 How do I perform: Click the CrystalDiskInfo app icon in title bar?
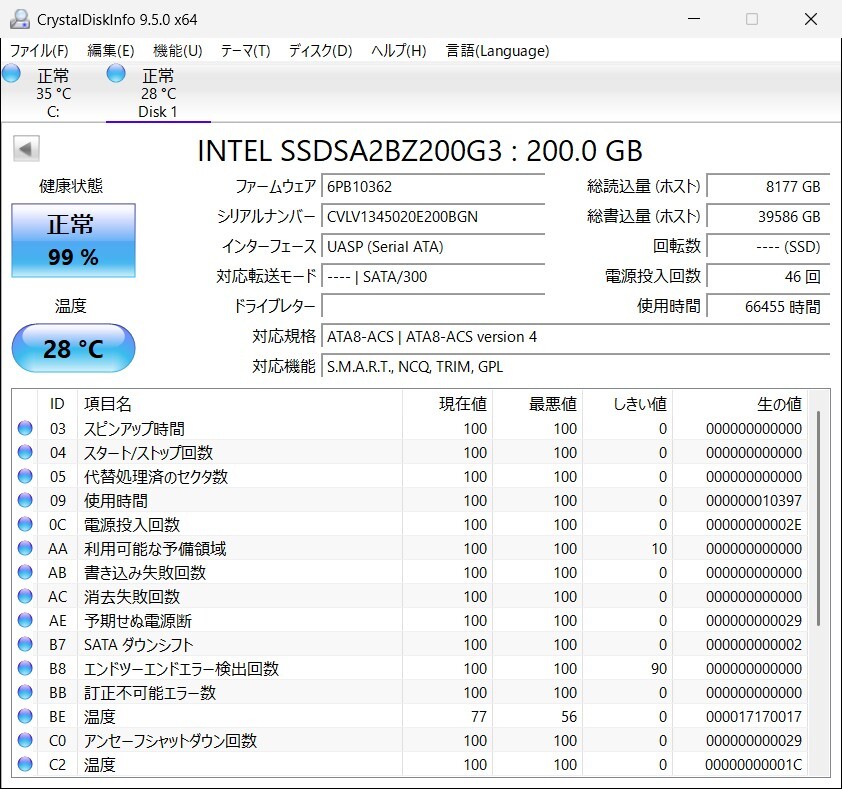tap(19, 19)
